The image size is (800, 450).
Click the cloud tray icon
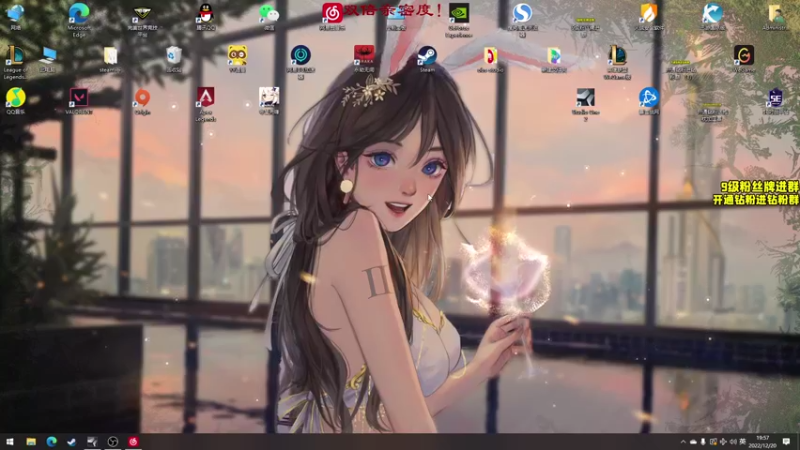click(x=693, y=442)
